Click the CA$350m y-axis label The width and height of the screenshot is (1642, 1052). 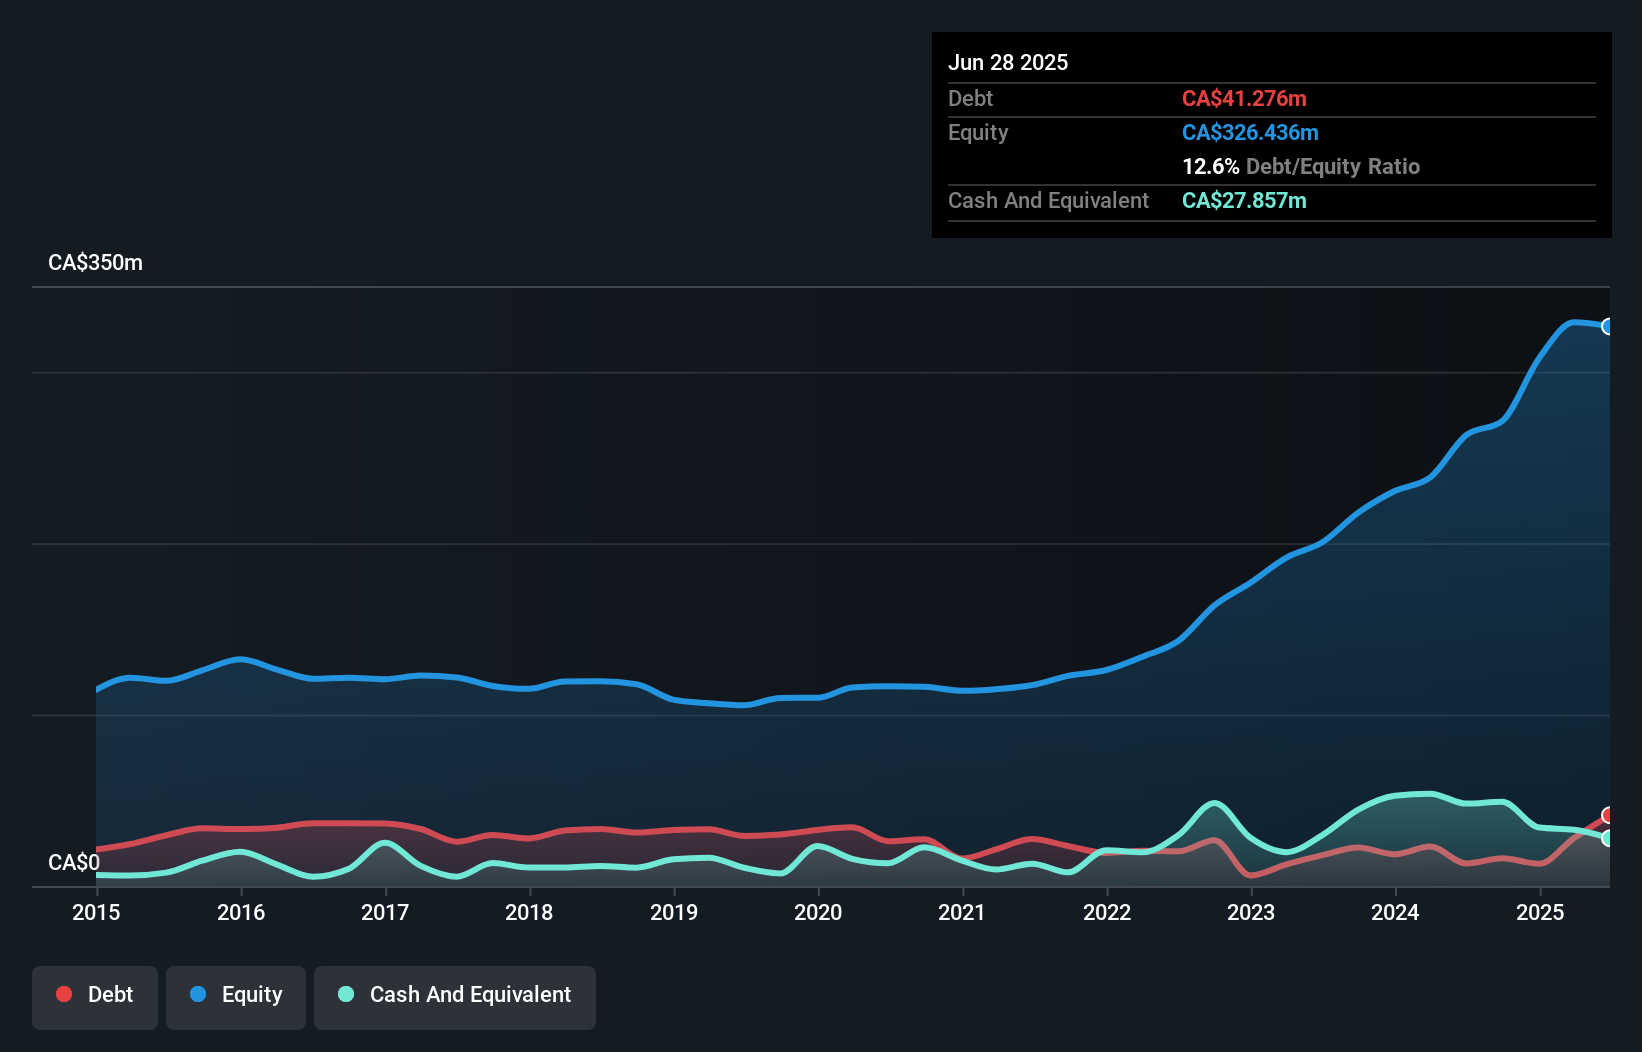[x=95, y=263]
